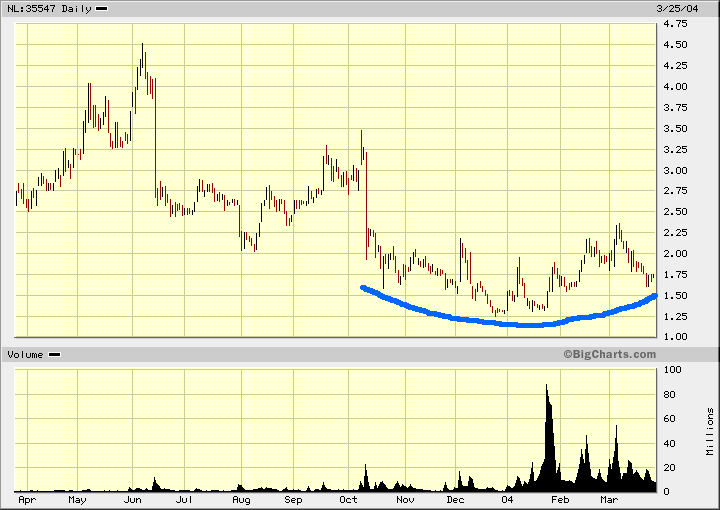
Task: Click the legend marker beside NL:35547 Daily
Action: (101, 9)
